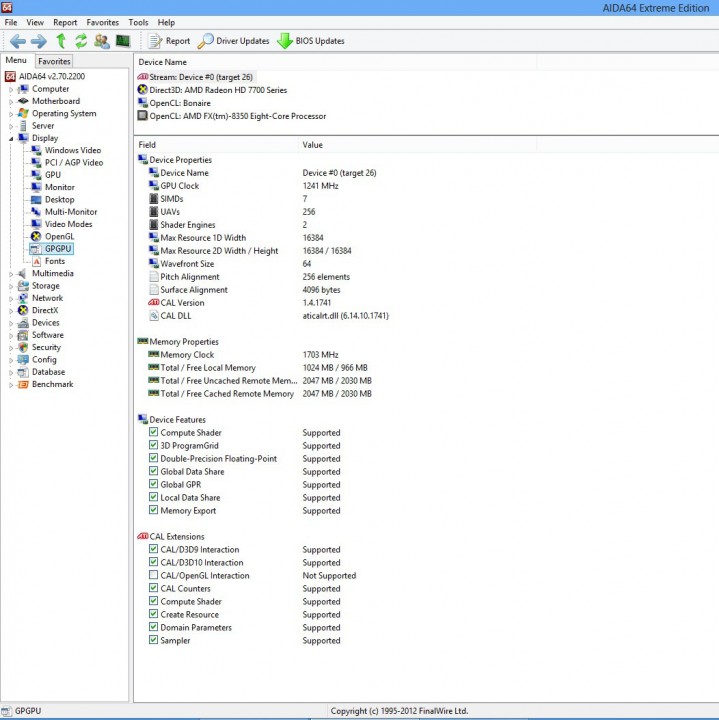Select the GPU Clock 1241 MHz value

320,186
